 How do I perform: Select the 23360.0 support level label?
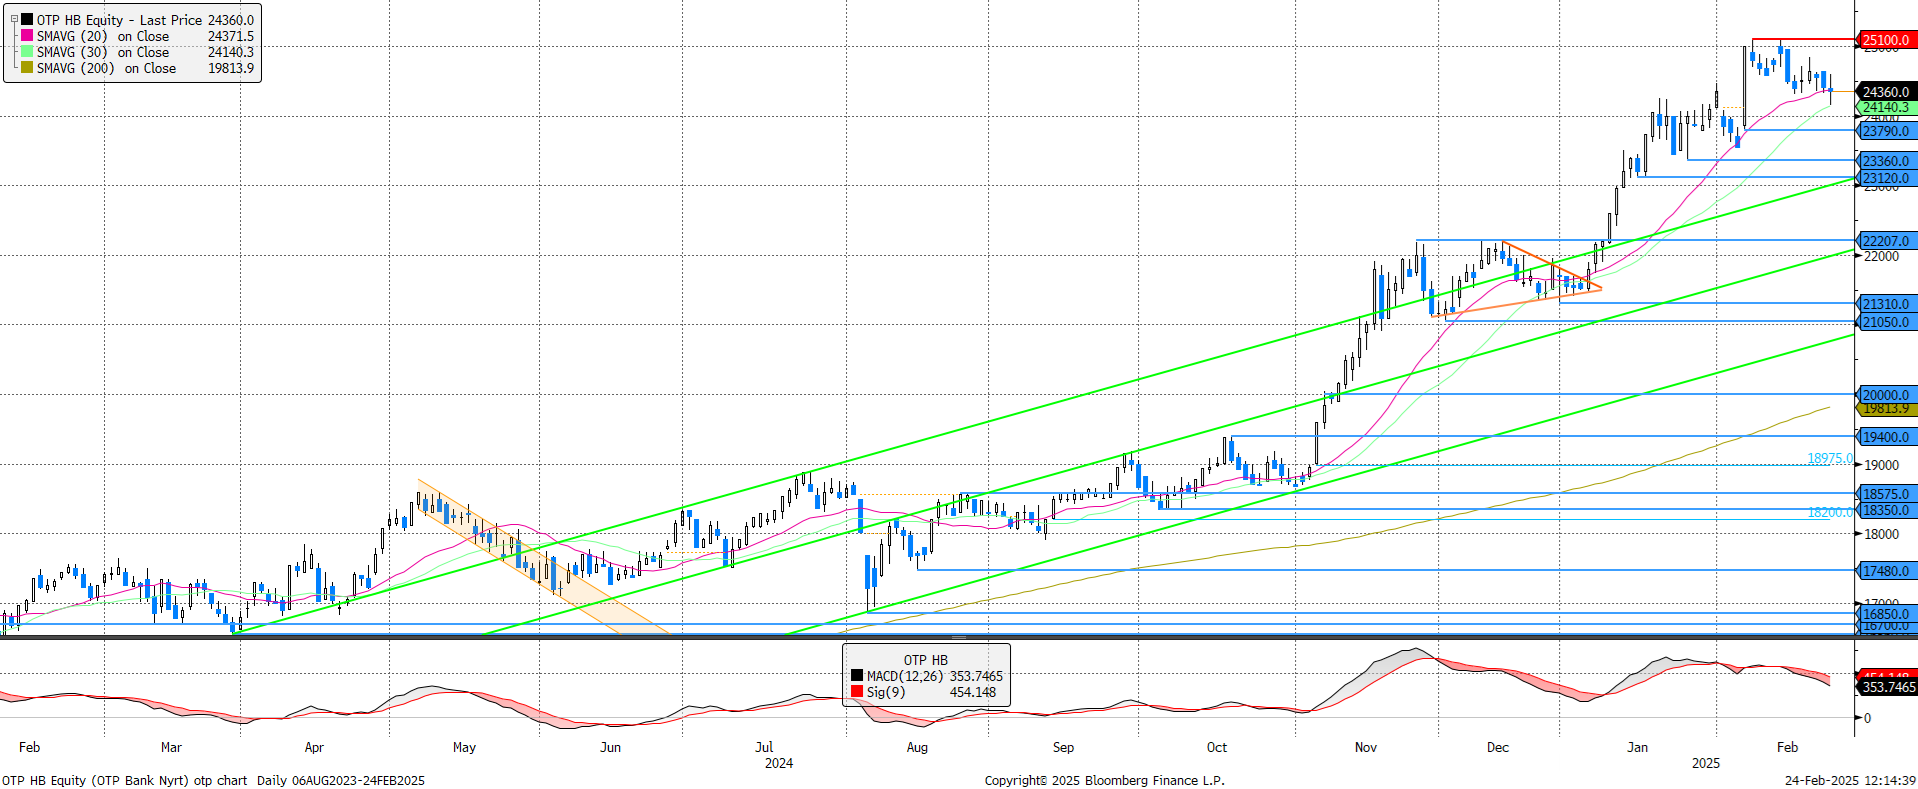click(1886, 161)
